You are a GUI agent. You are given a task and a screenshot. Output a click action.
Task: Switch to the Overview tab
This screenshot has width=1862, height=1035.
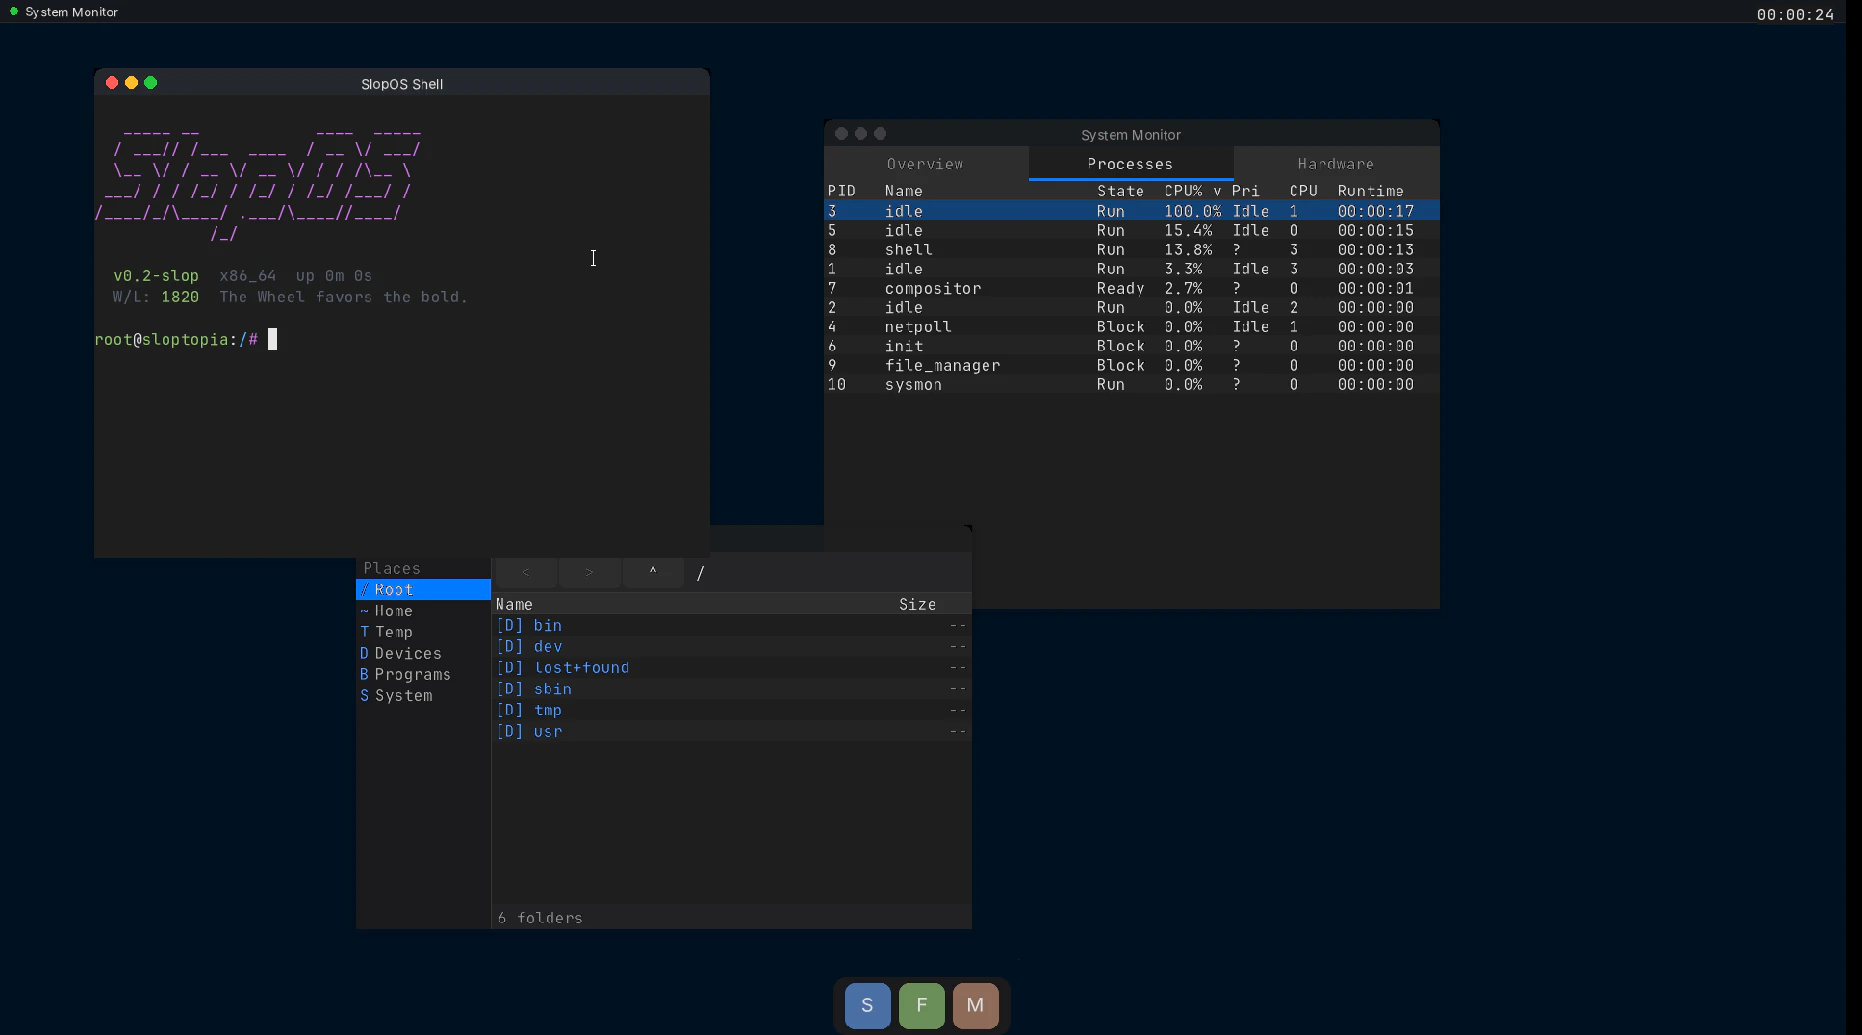pos(925,163)
